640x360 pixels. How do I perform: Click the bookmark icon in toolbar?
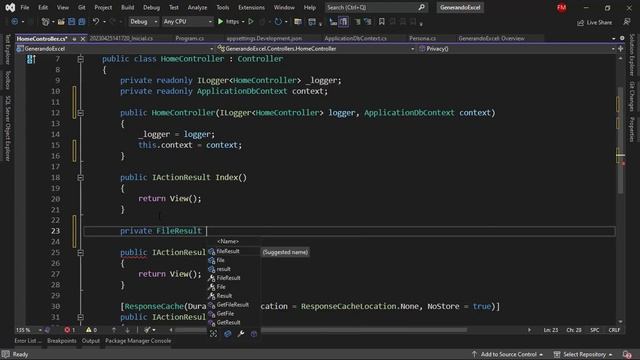pos(382,22)
